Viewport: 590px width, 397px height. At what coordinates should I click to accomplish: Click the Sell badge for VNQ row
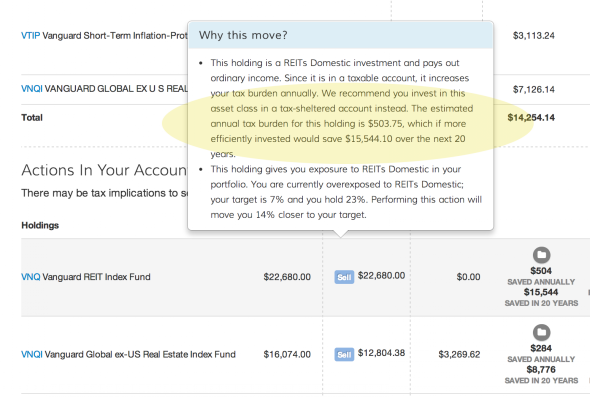pos(344,277)
